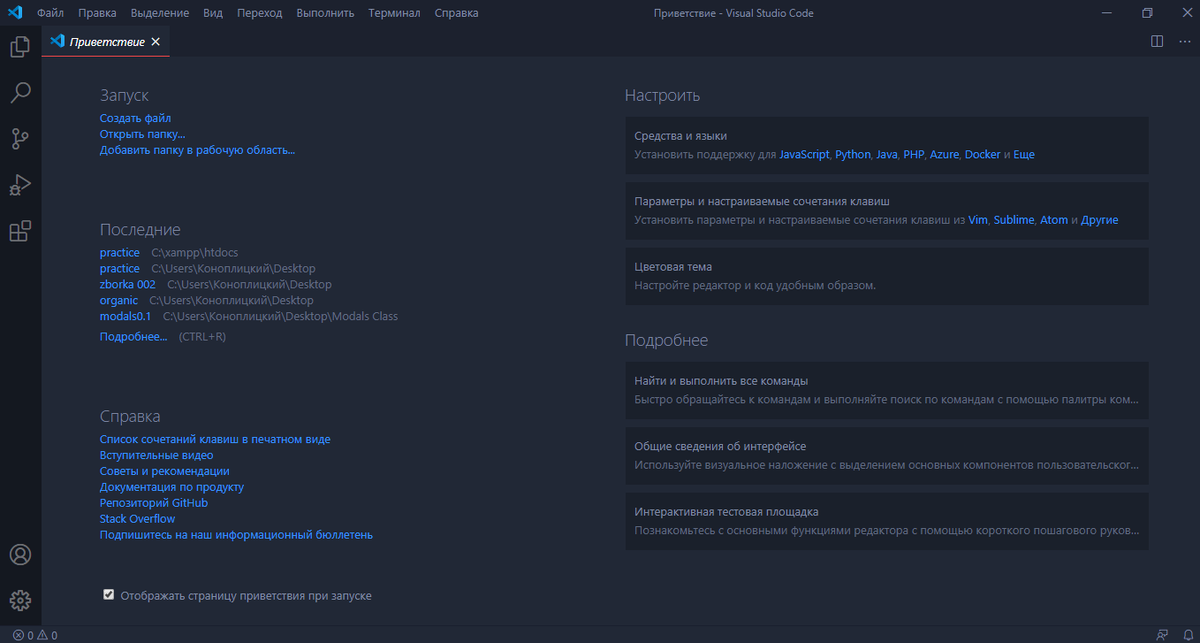The image size is (1200, 643).
Task: Open the Stack Overflow help link
Action: click(136, 518)
